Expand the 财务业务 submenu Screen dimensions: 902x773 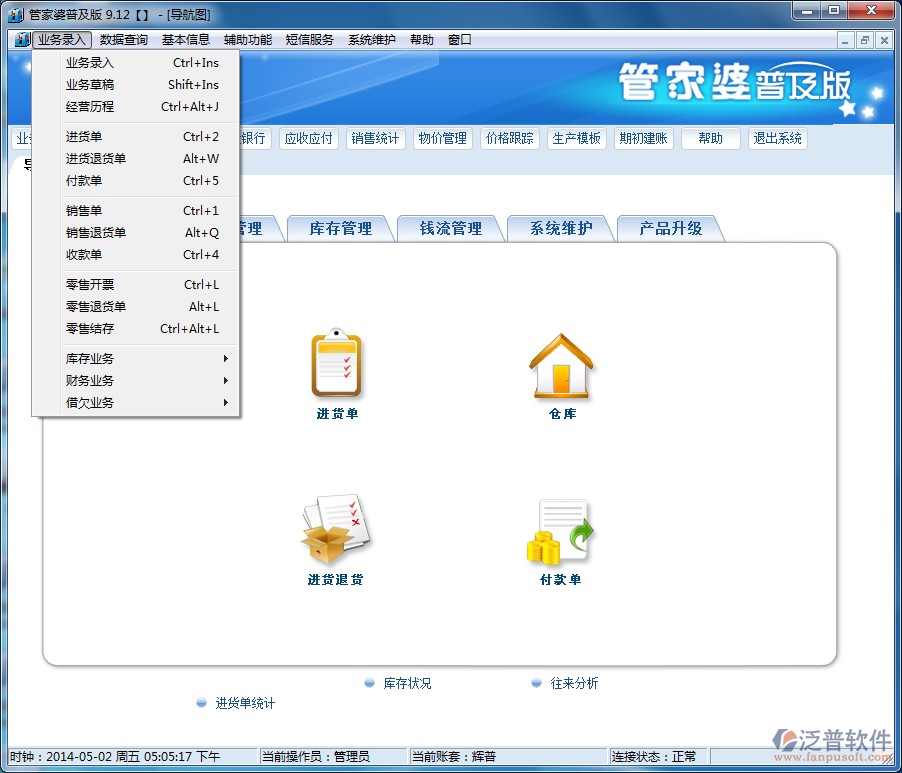coord(142,380)
